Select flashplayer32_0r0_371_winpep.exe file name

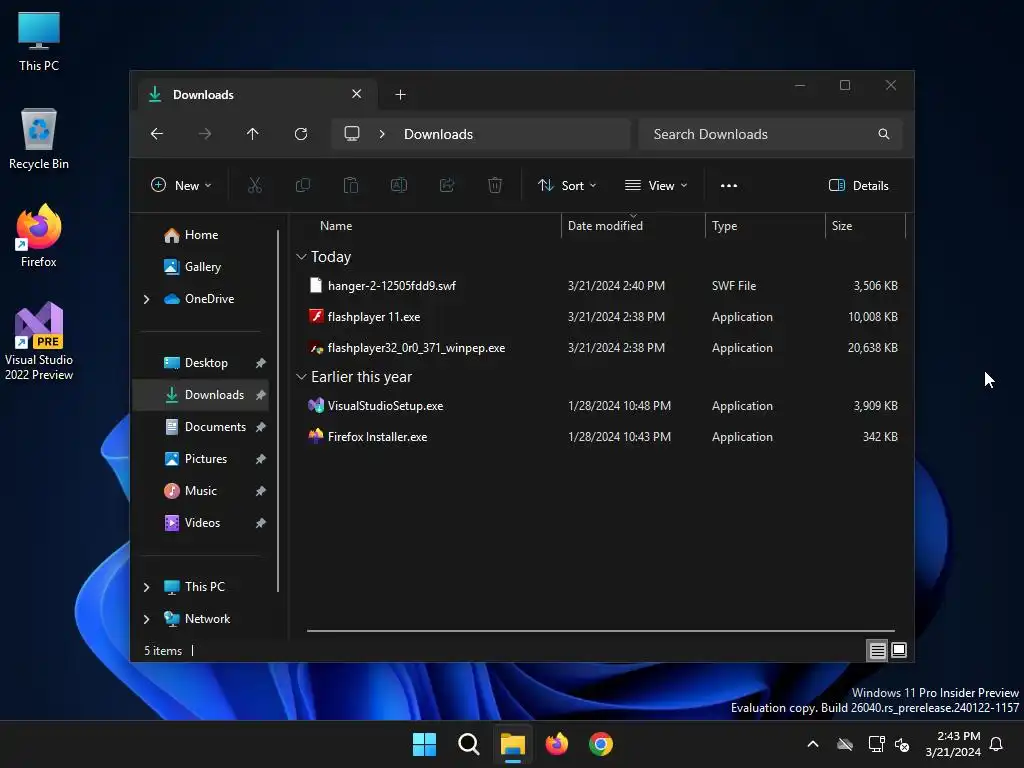pos(416,348)
